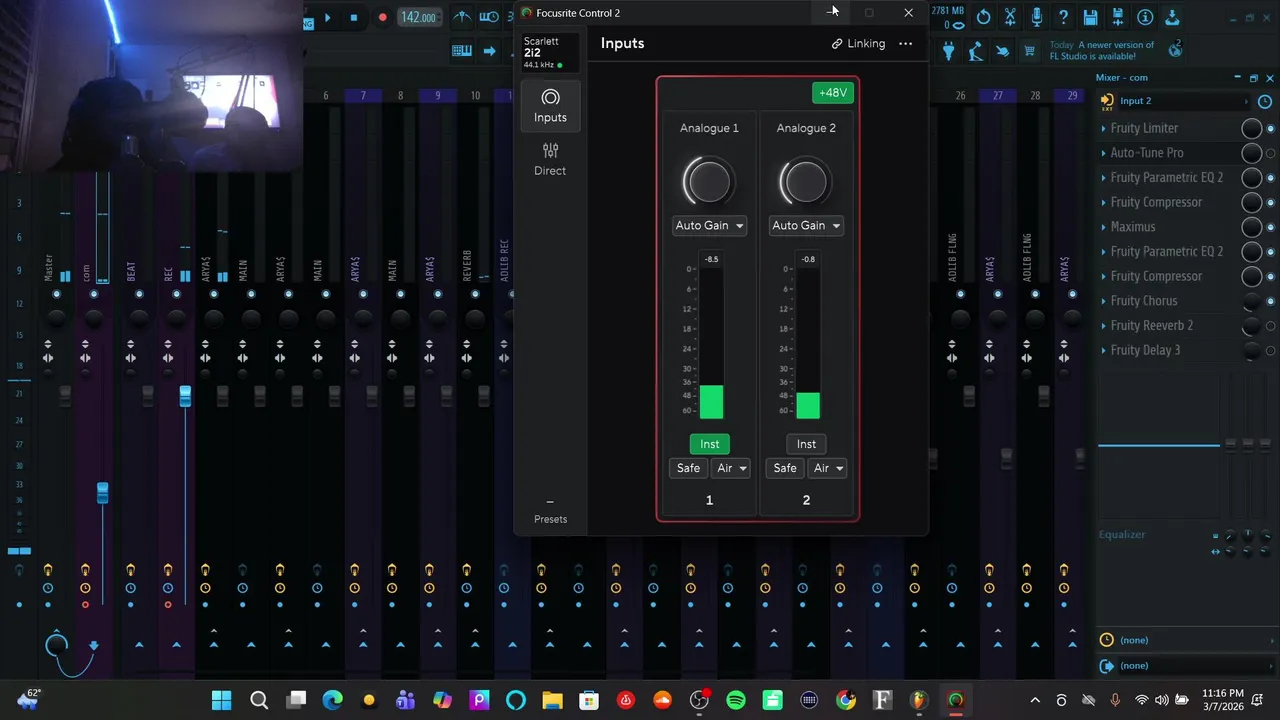Open Spotify from the taskbar
Image resolution: width=1280 pixels, height=720 pixels.
point(736,700)
